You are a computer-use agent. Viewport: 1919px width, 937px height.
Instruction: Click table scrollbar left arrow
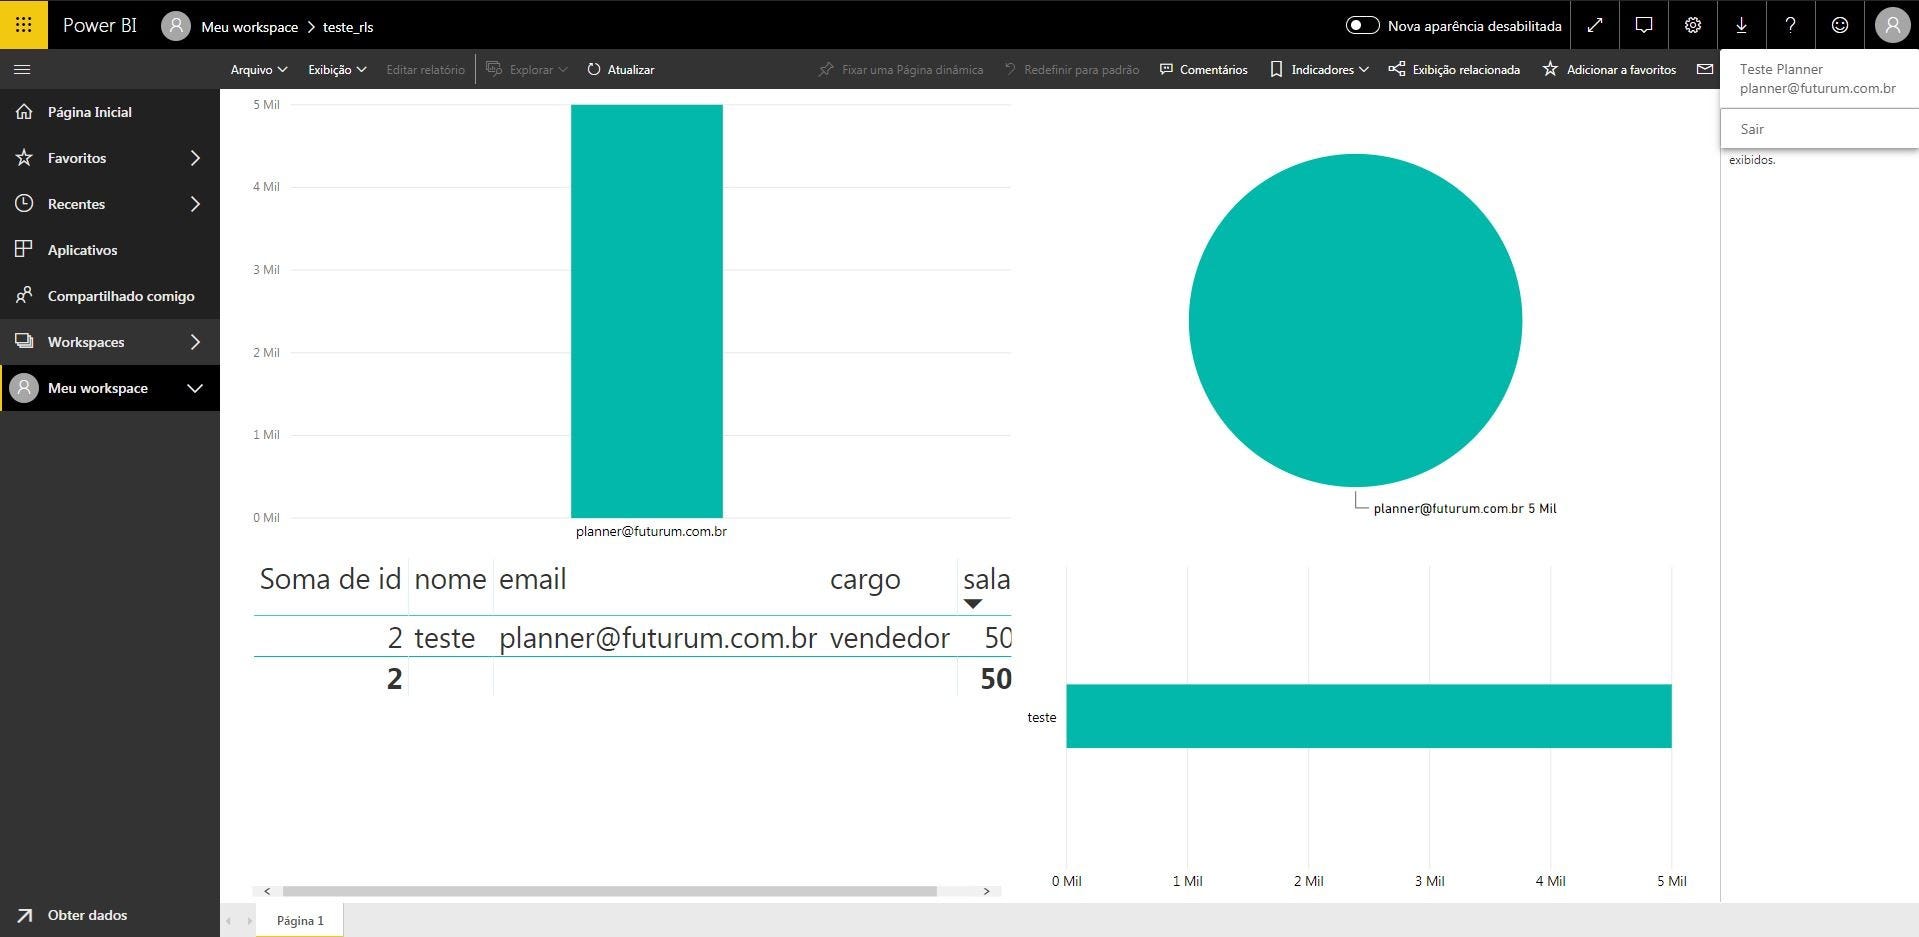coord(267,891)
